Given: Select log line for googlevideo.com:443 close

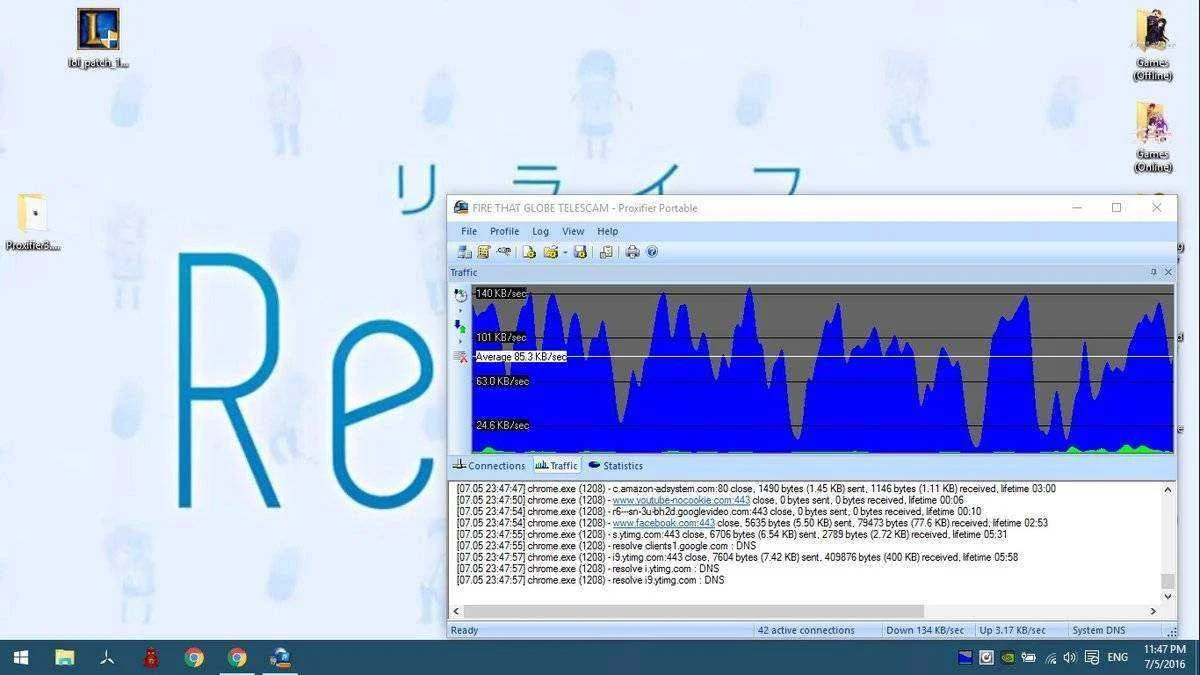Looking at the screenshot, I should coord(719,512).
